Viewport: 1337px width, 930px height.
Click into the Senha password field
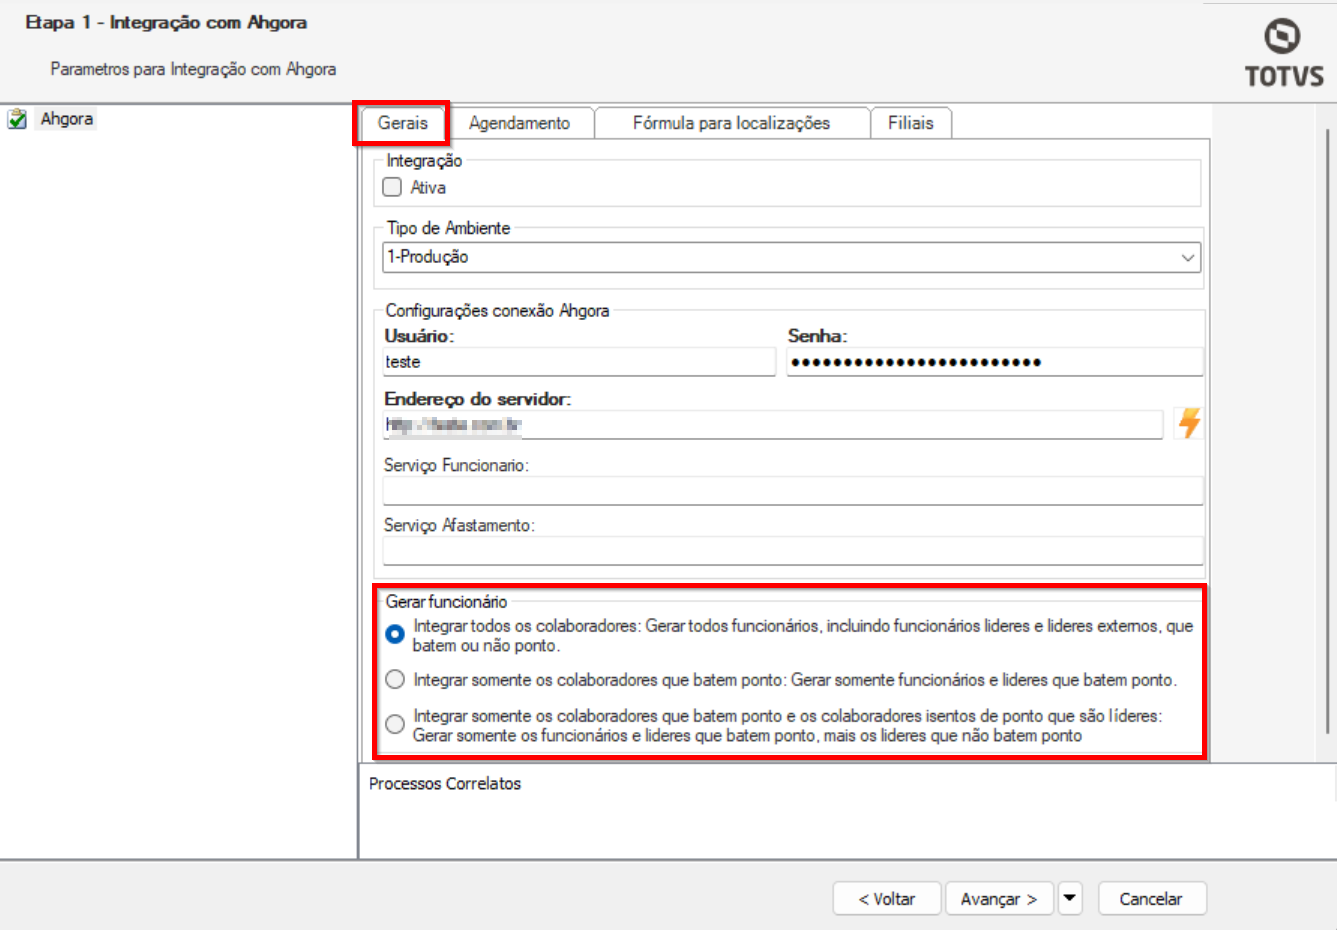click(994, 362)
